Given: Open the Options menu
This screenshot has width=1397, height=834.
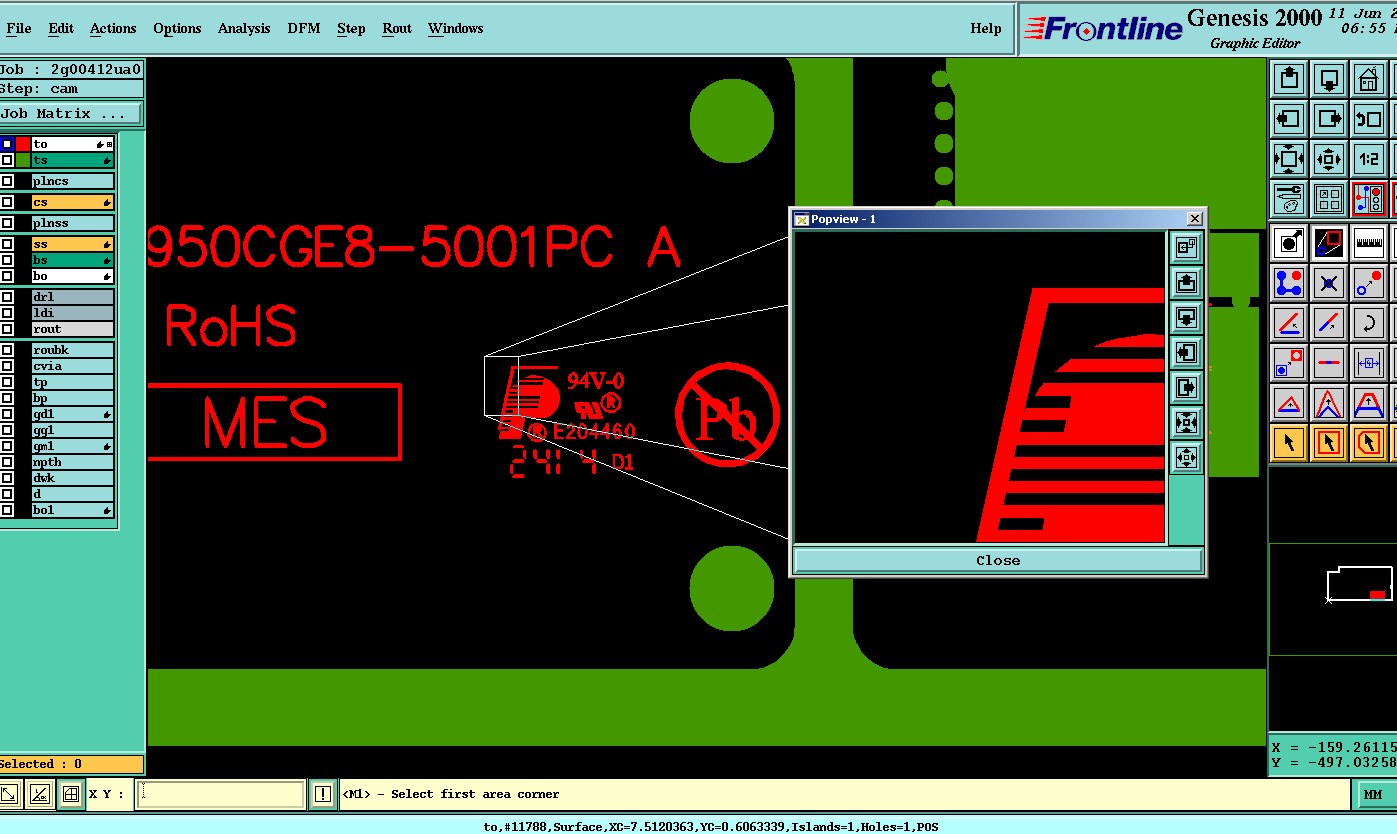Looking at the screenshot, I should [177, 28].
